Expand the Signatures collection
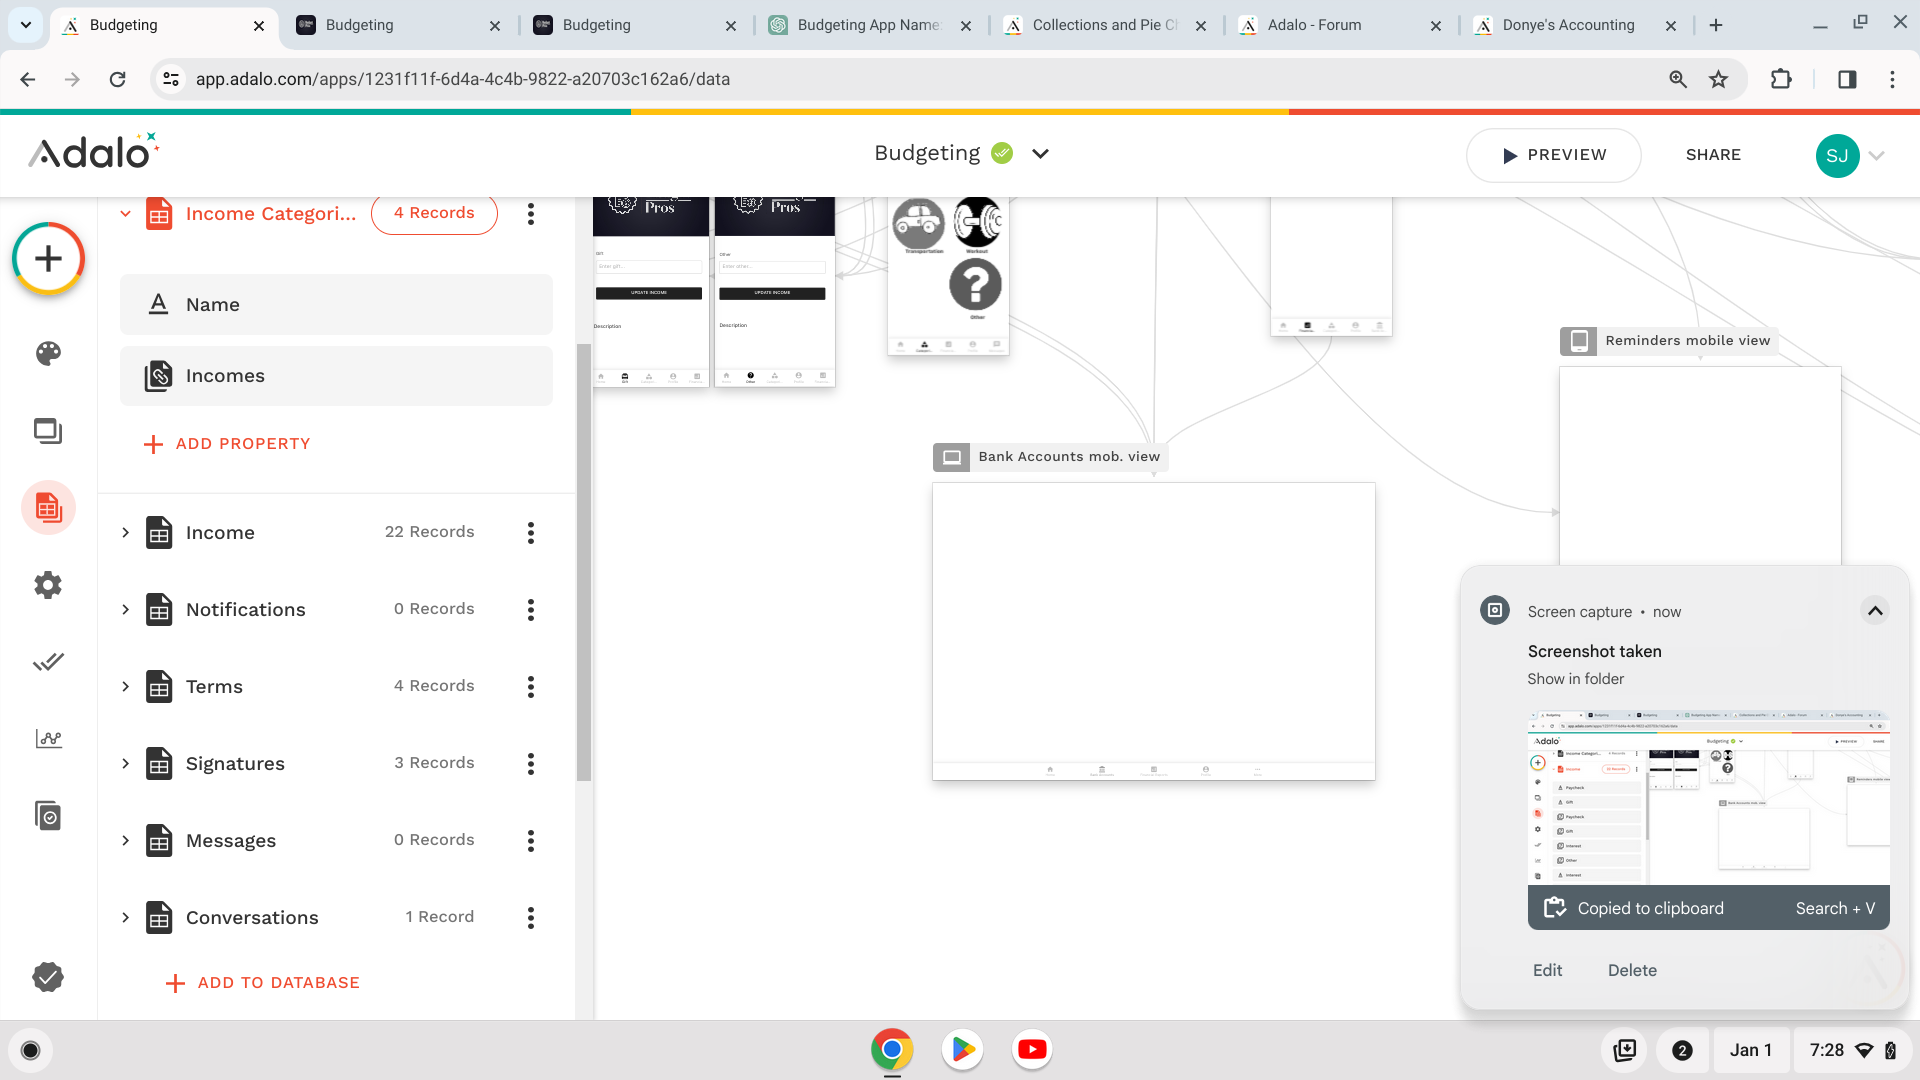The height and width of the screenshot is (1080, 1920). click(125, 764)
